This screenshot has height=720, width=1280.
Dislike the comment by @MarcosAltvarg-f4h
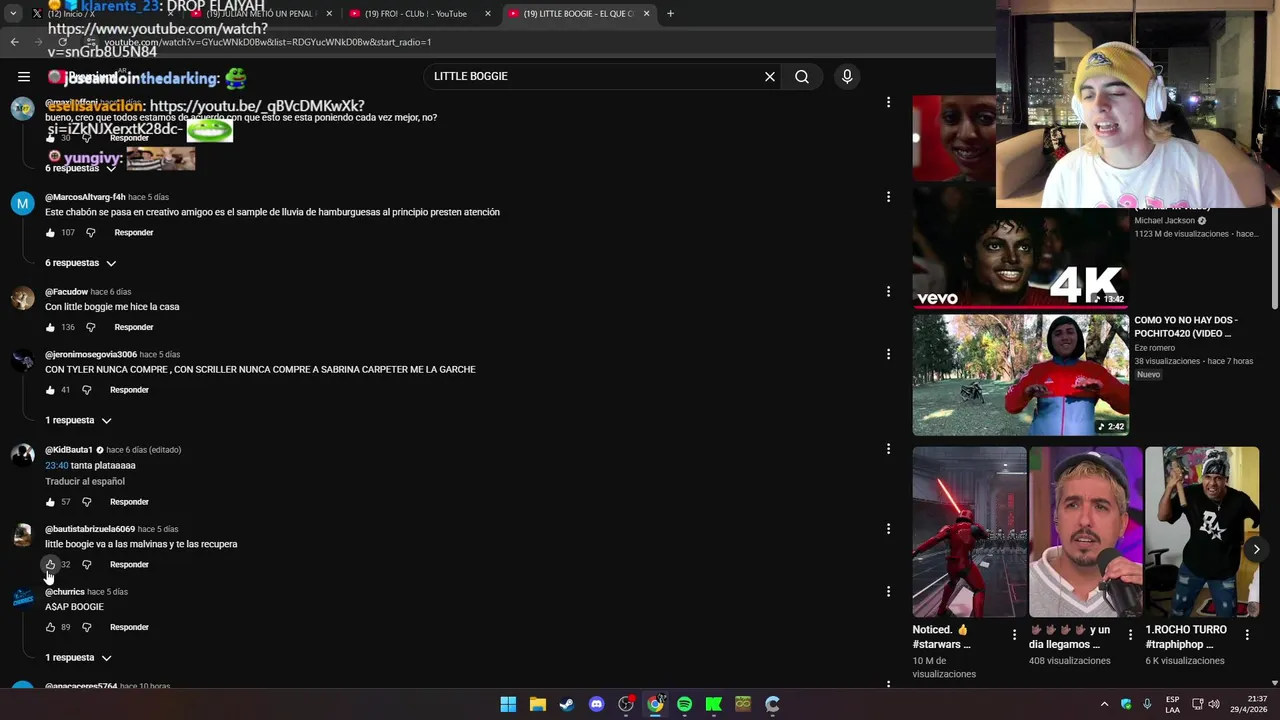pyautogui.click(x=90, y=233)
